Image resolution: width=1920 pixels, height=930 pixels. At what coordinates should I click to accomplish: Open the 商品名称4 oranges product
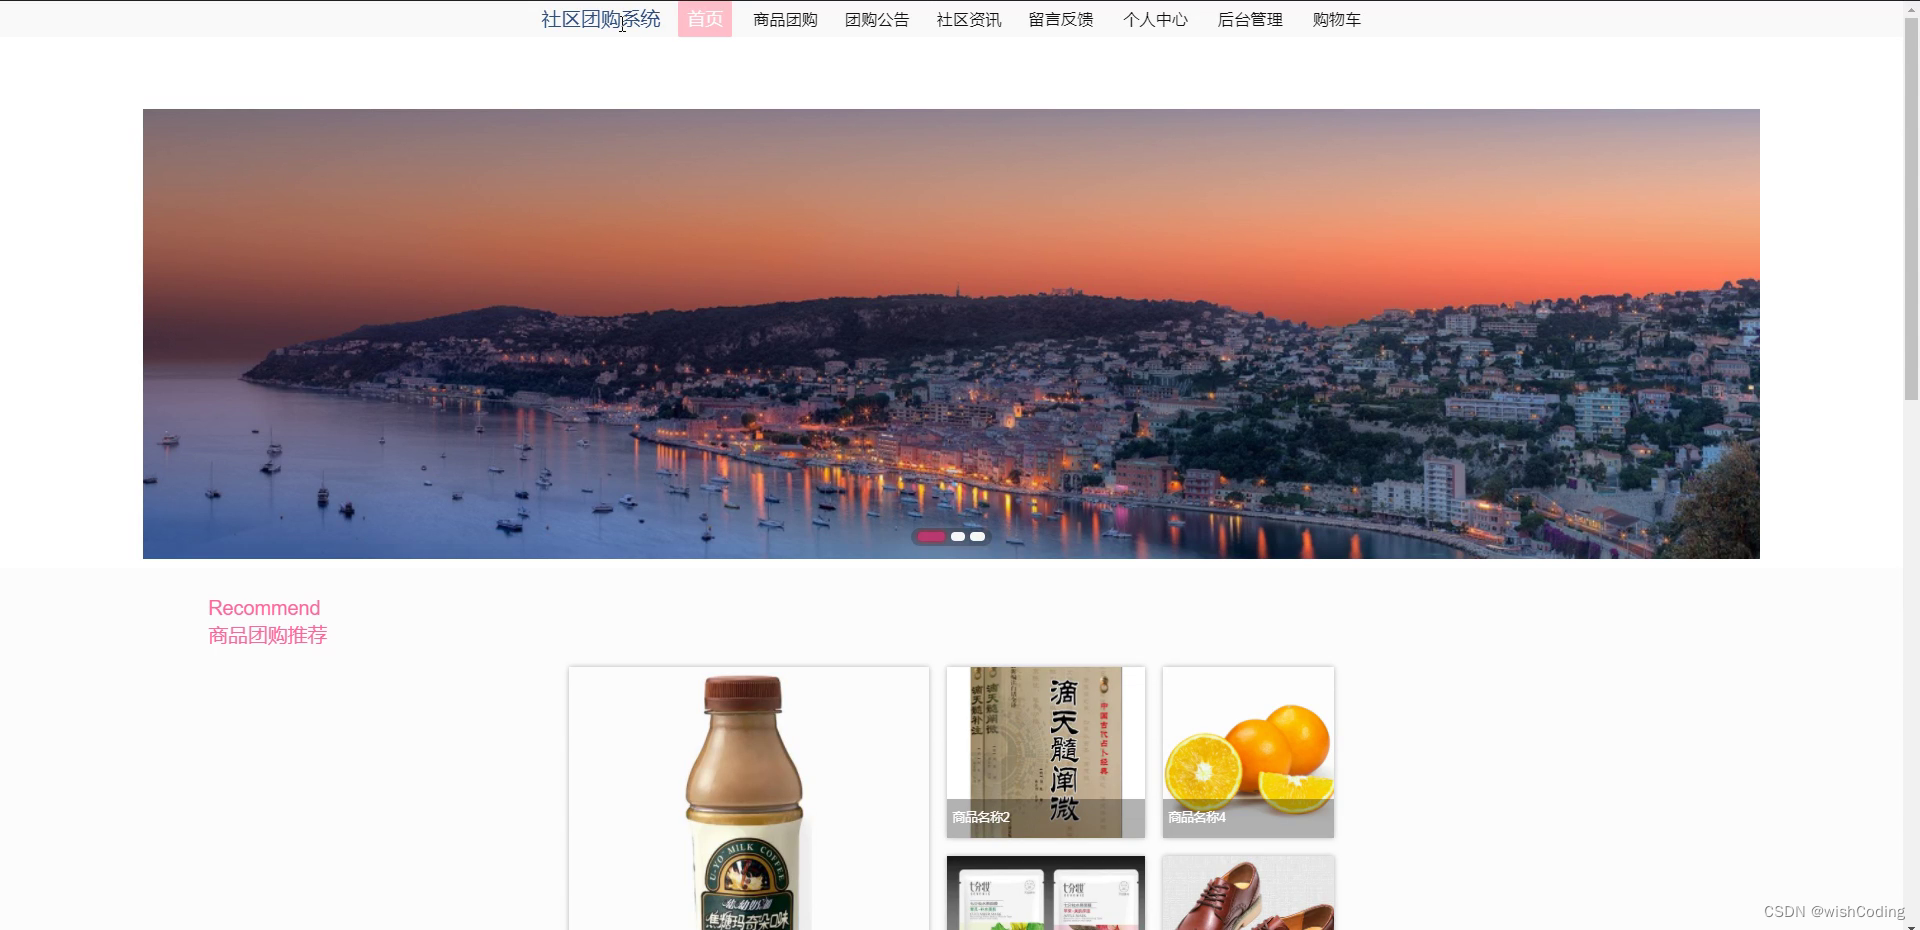click(1248, 752)
